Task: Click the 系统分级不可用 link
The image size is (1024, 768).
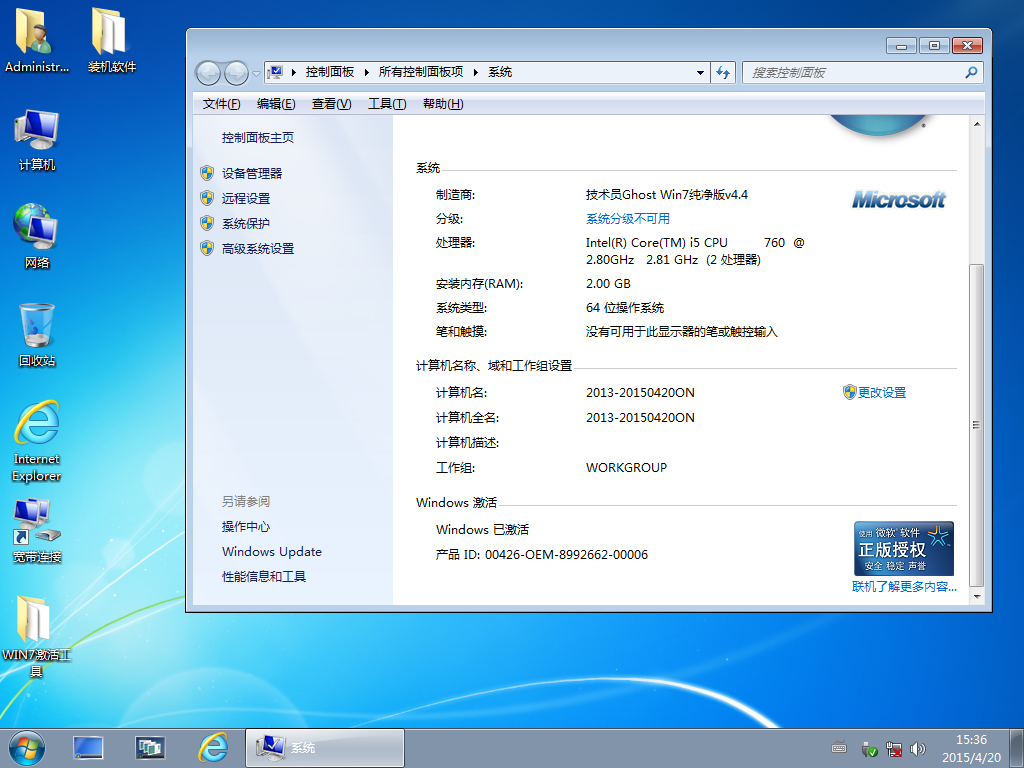Action: [628, 219]
